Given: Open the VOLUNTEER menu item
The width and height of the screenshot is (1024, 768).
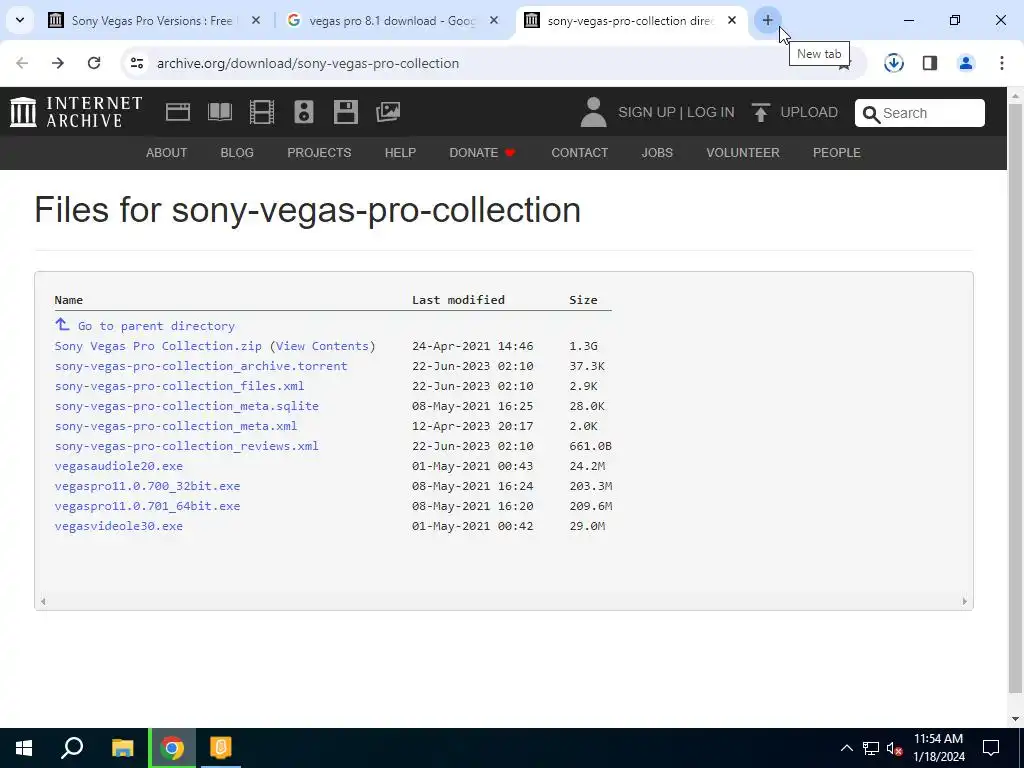Looking at the screenshot, I should (743, 153).
